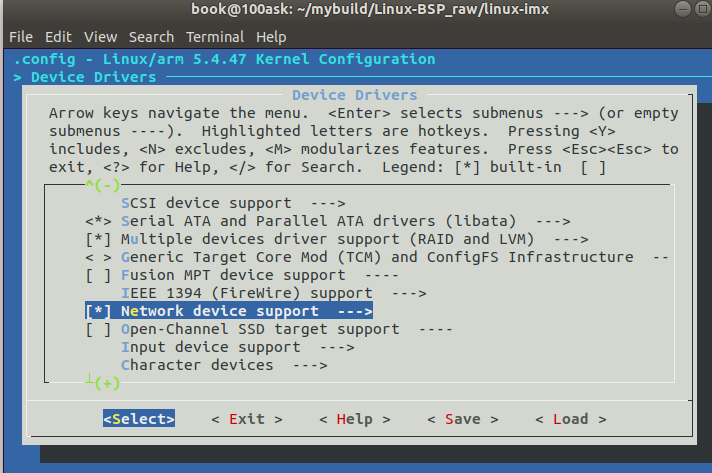
Task: Expand Multiple devices driver support ---> arrow
Action: pos(571,239)
